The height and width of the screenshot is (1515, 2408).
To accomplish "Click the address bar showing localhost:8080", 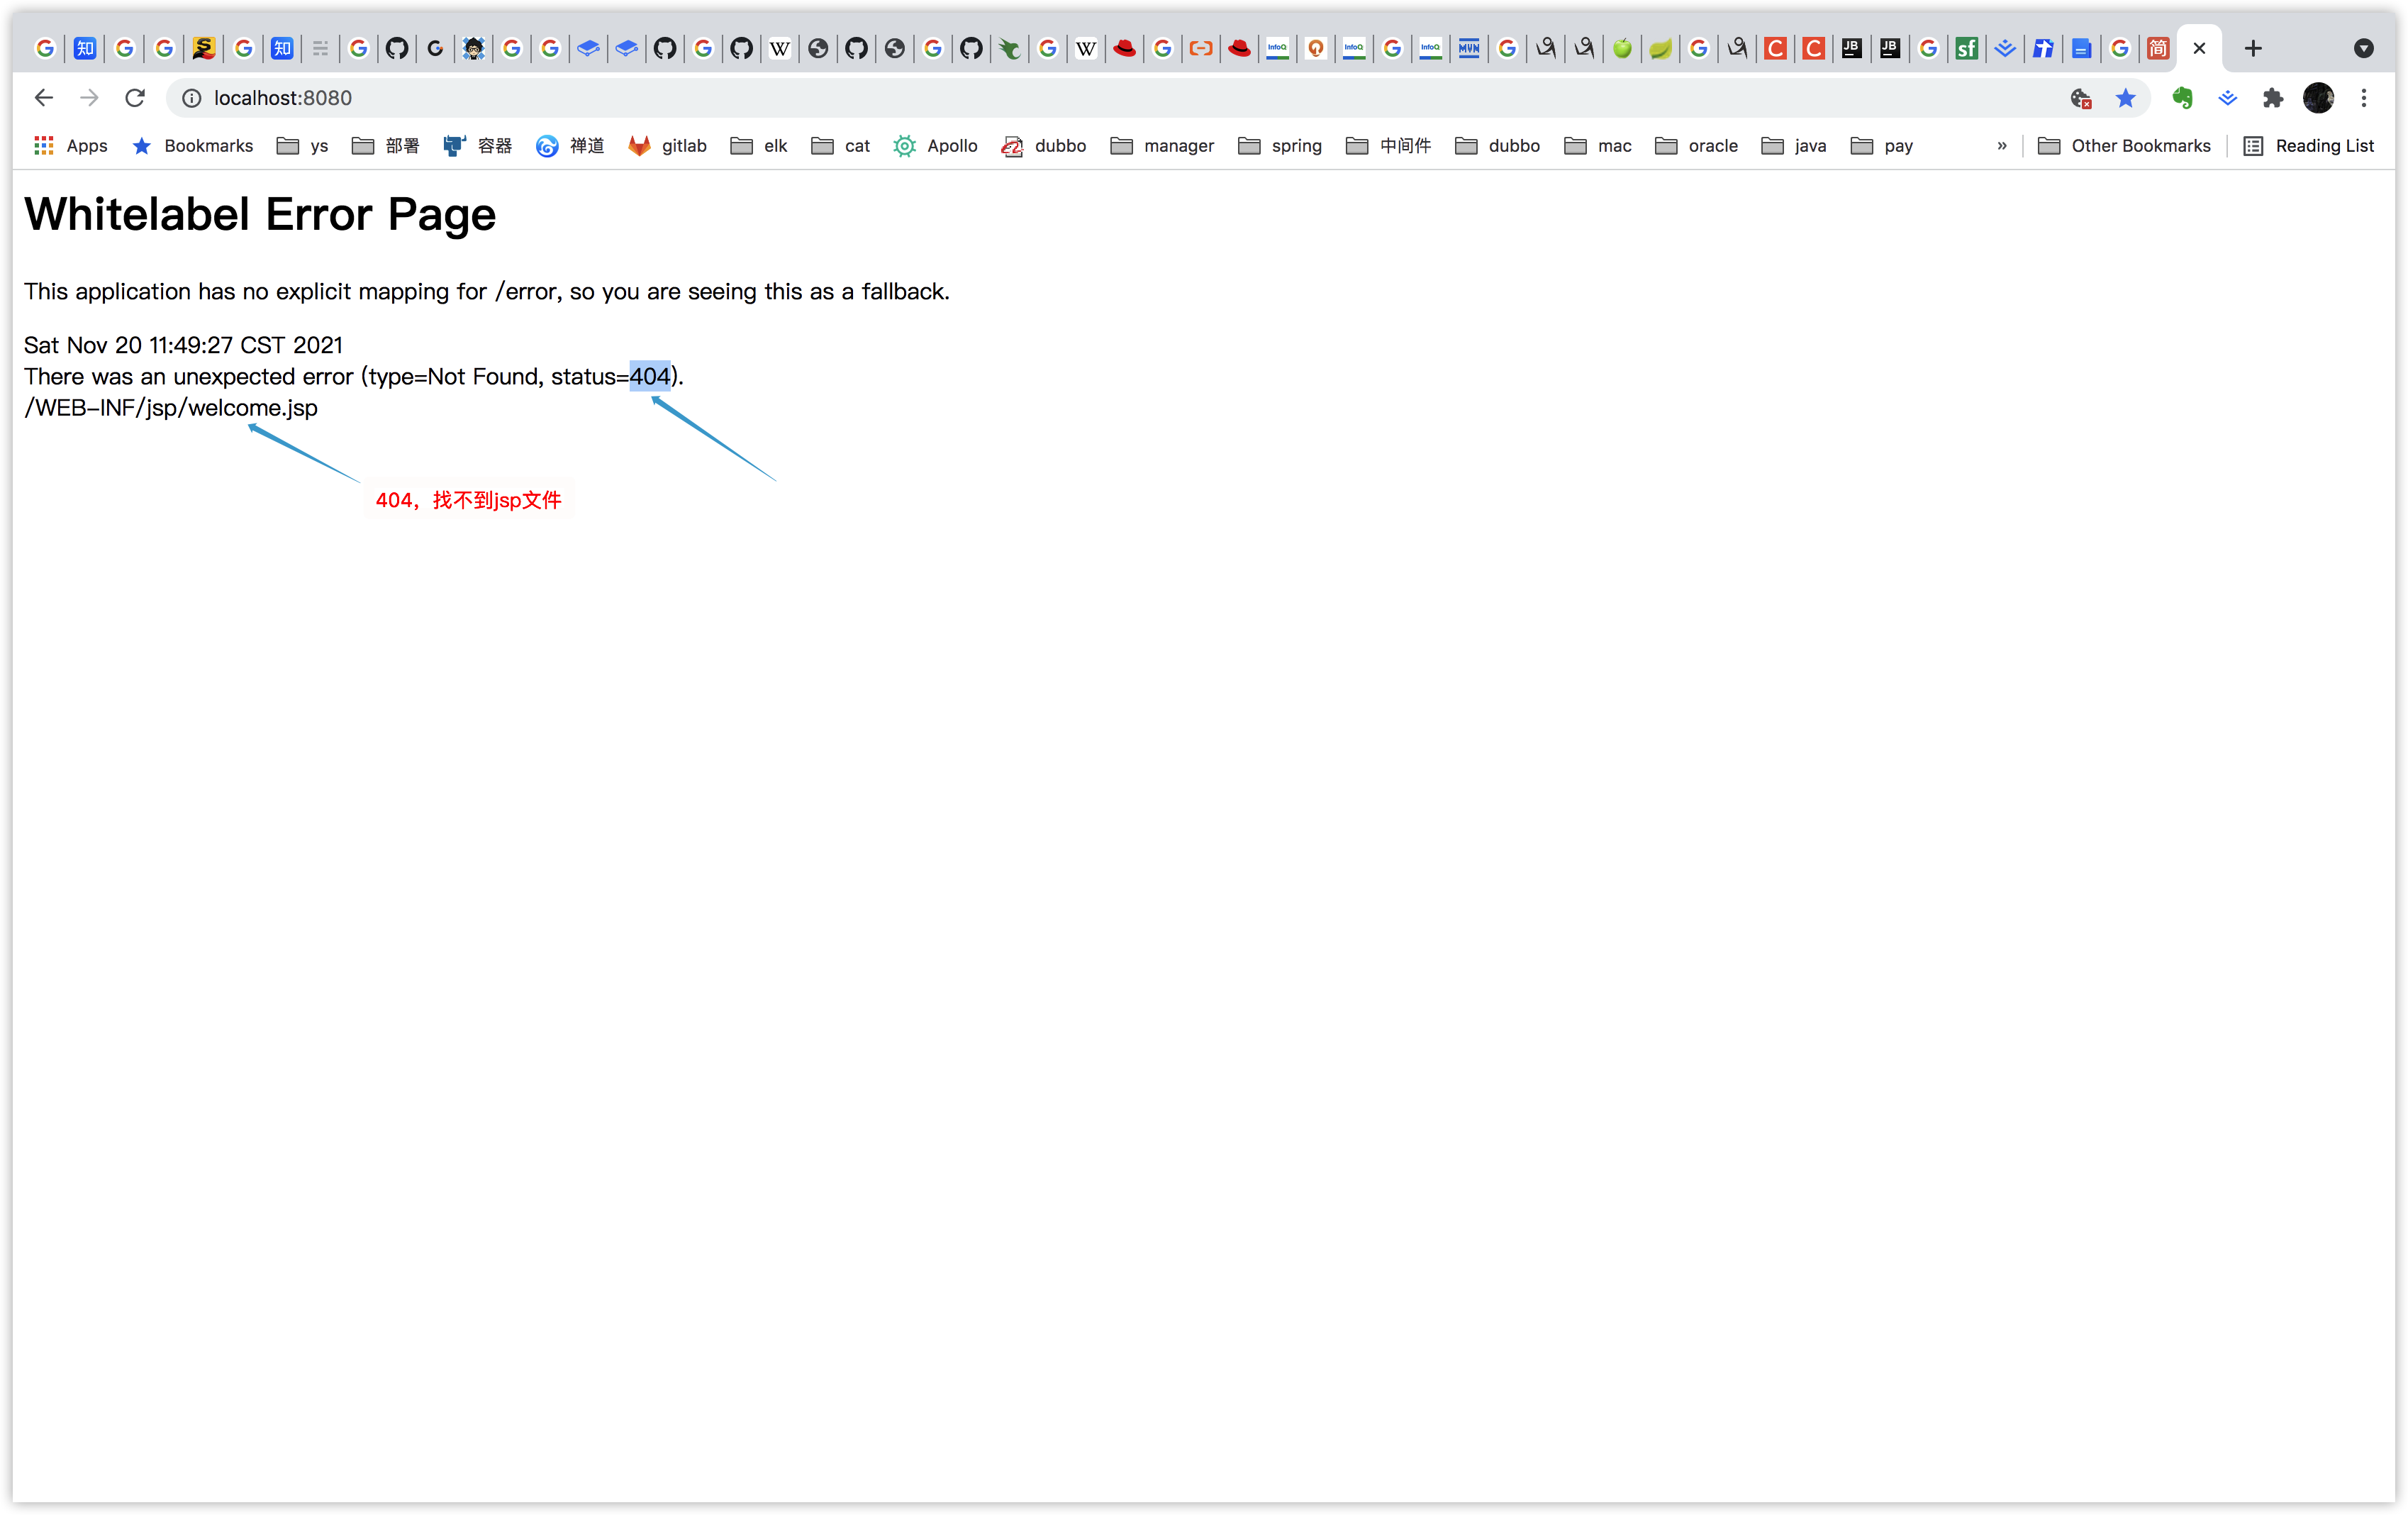I will coord(1100,98).
